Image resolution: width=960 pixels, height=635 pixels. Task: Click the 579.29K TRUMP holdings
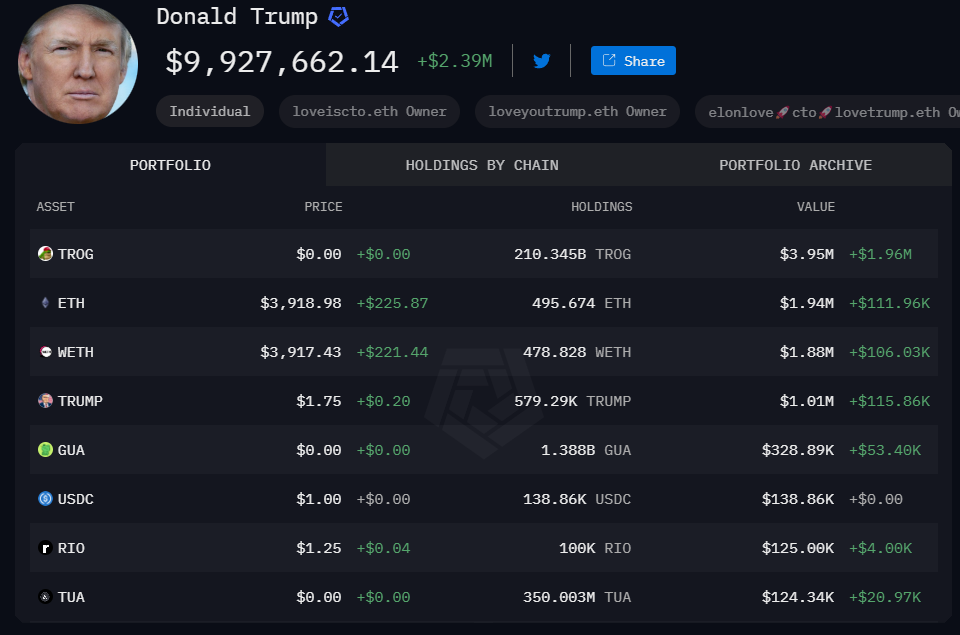572,401
